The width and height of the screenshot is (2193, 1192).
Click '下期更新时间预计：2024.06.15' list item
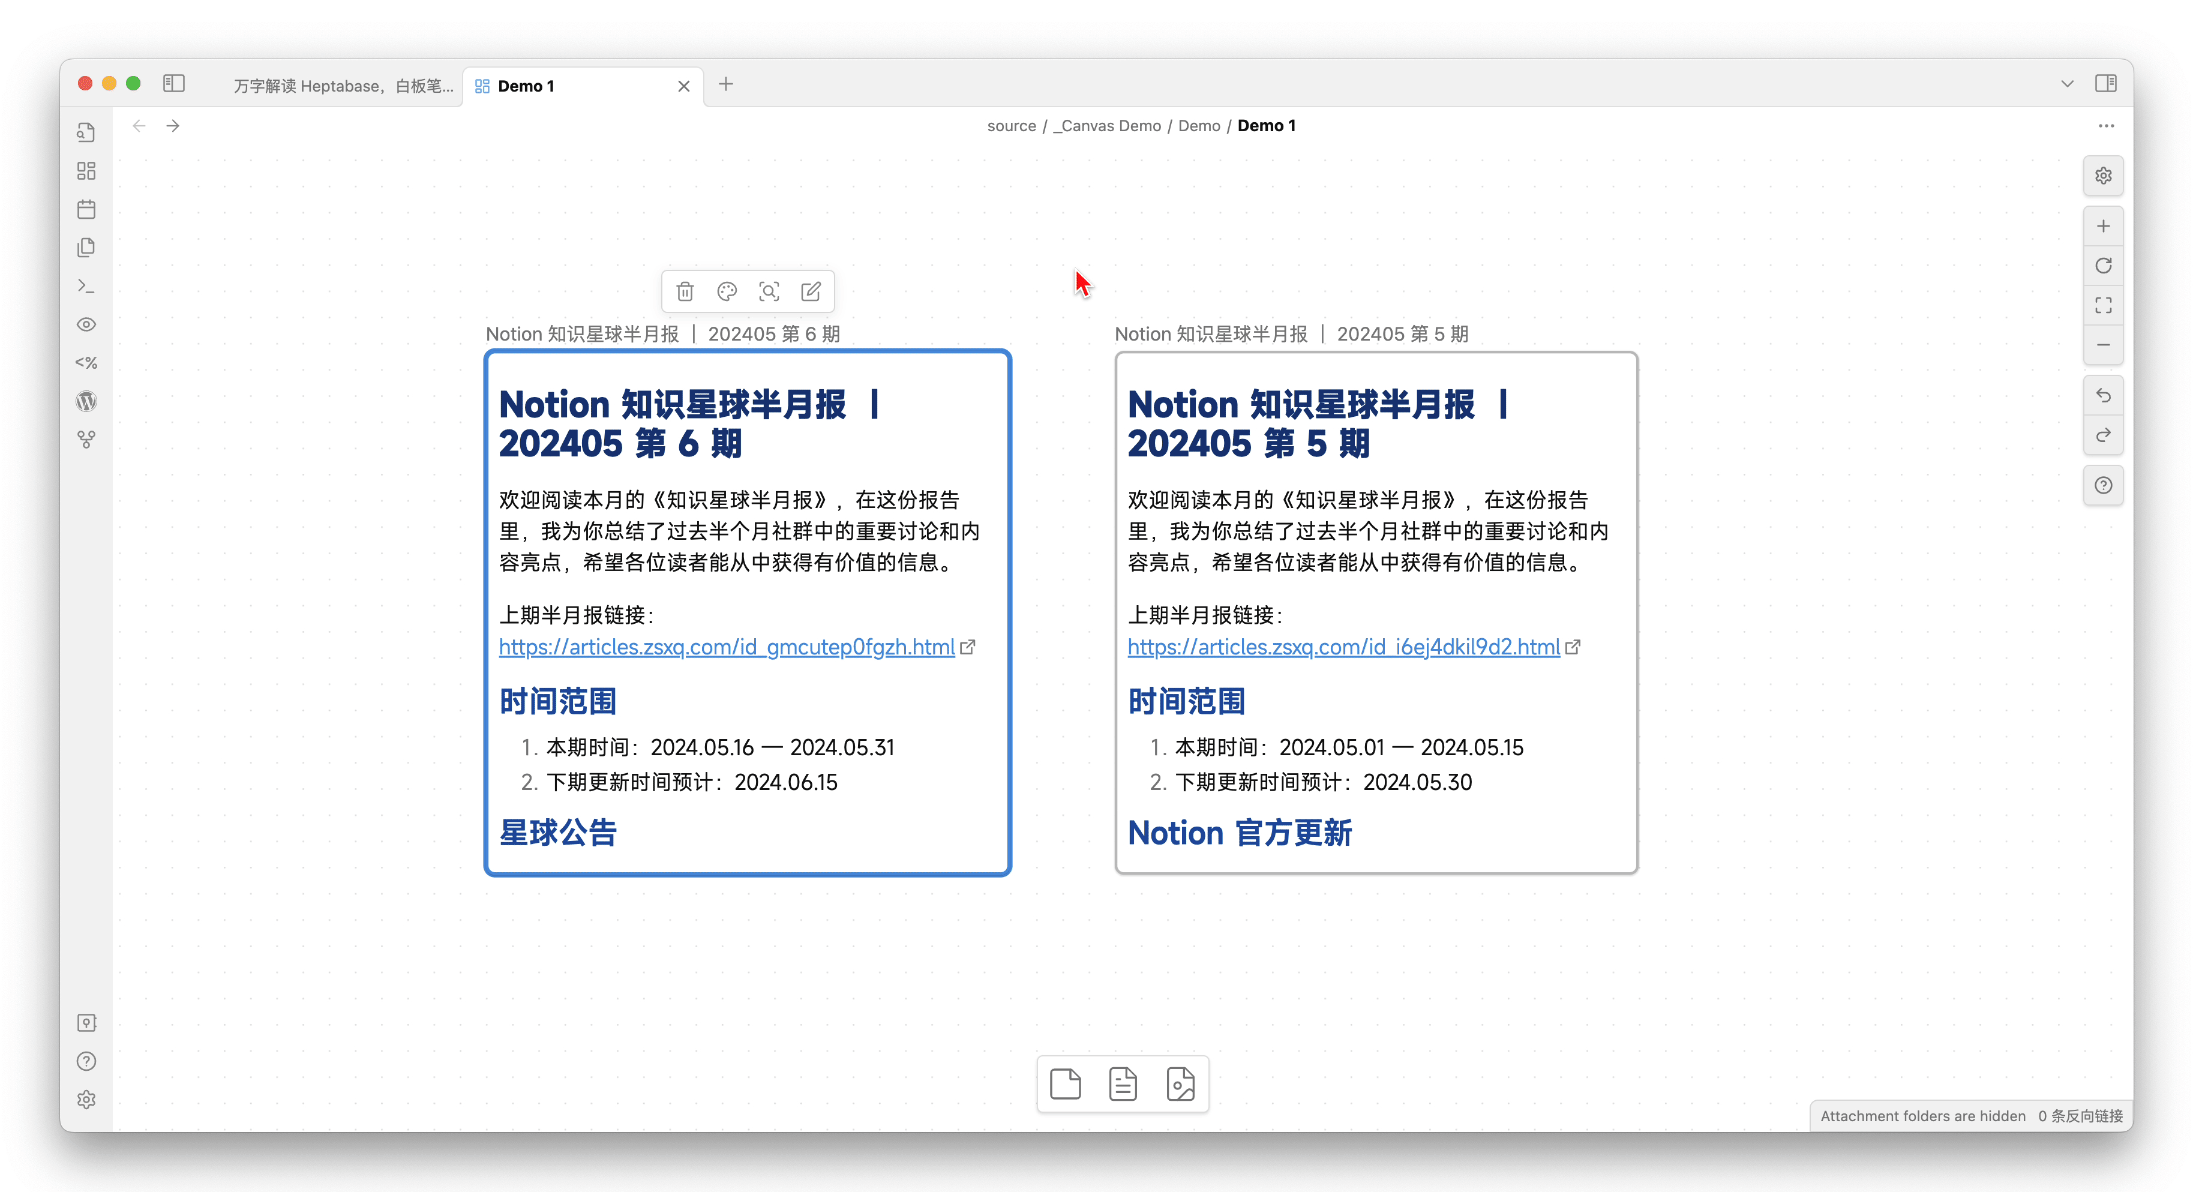tap(692, 782)
